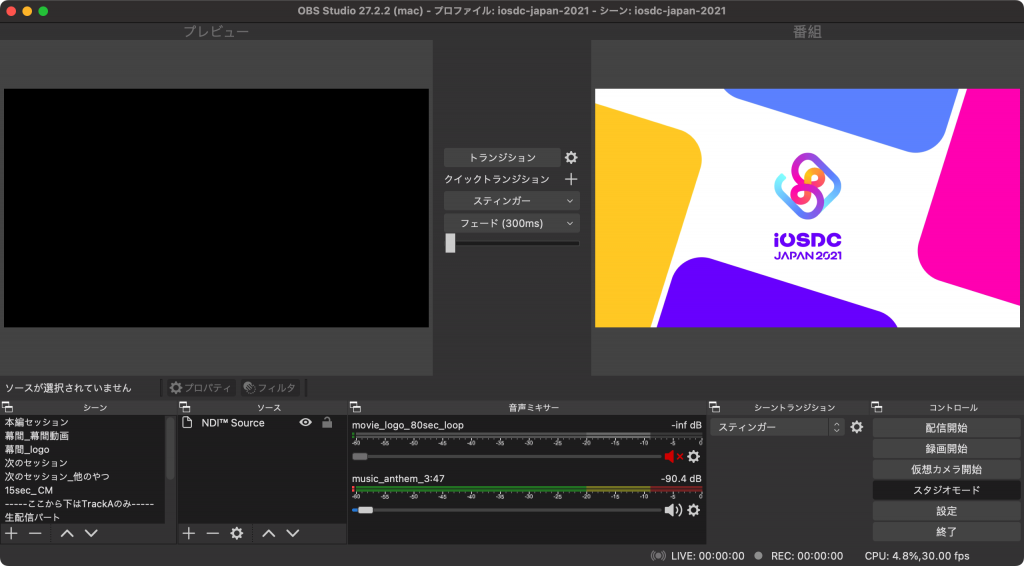Click the black preview canvas
This screenshot has height=566, width=1024.
[x=216, y=208]
